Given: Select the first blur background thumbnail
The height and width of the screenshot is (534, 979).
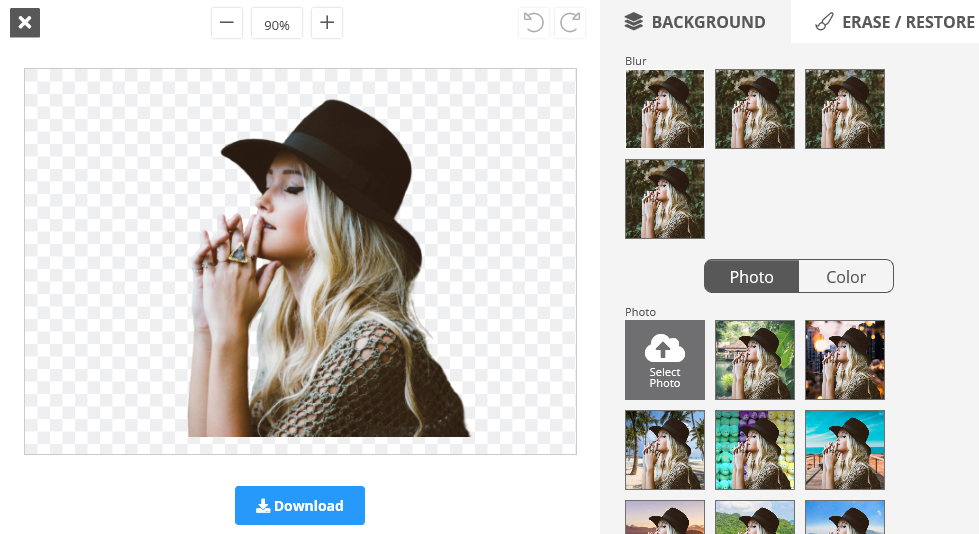Looking at the screenshot, I should [665, 109].
